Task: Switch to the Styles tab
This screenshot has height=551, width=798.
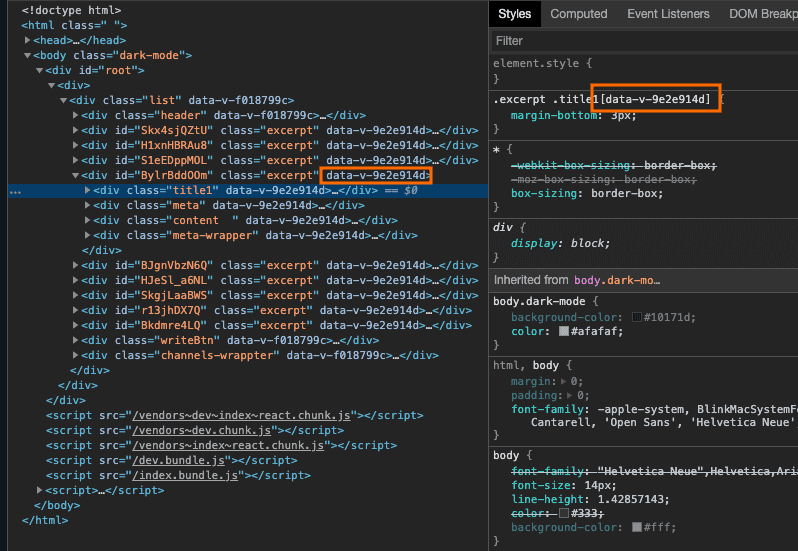Action: pyautogui.click(x=515, y=14)
